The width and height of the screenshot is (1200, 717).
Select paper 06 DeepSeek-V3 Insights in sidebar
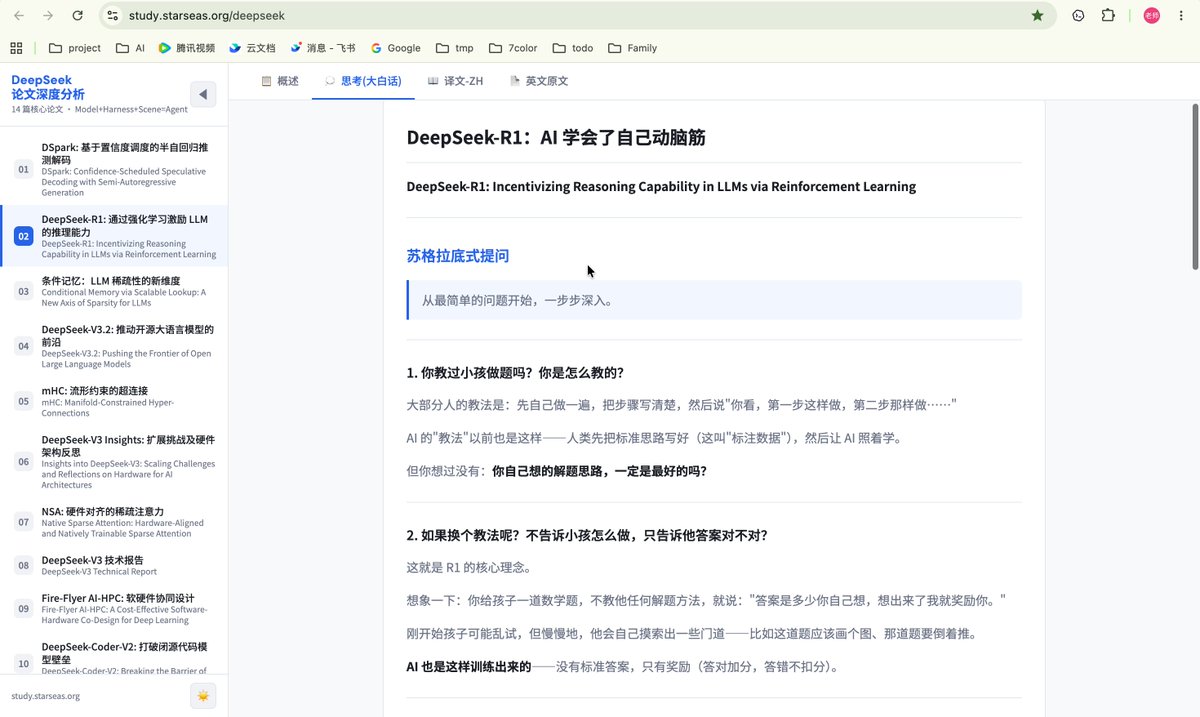point(114,462)
